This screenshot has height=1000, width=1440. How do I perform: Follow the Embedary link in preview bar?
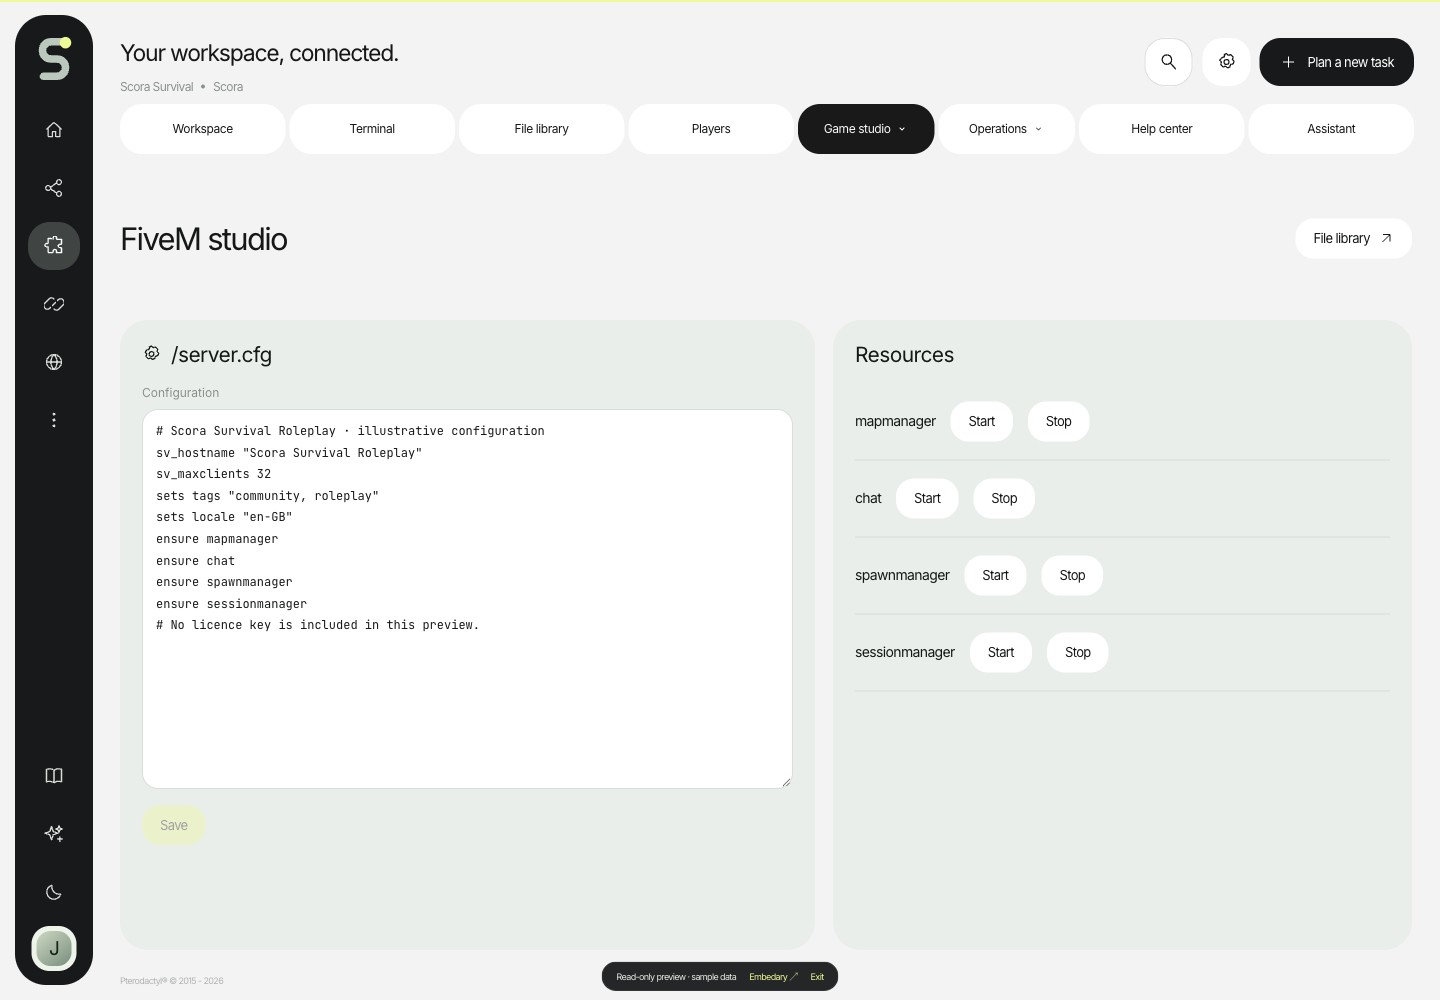773,977
